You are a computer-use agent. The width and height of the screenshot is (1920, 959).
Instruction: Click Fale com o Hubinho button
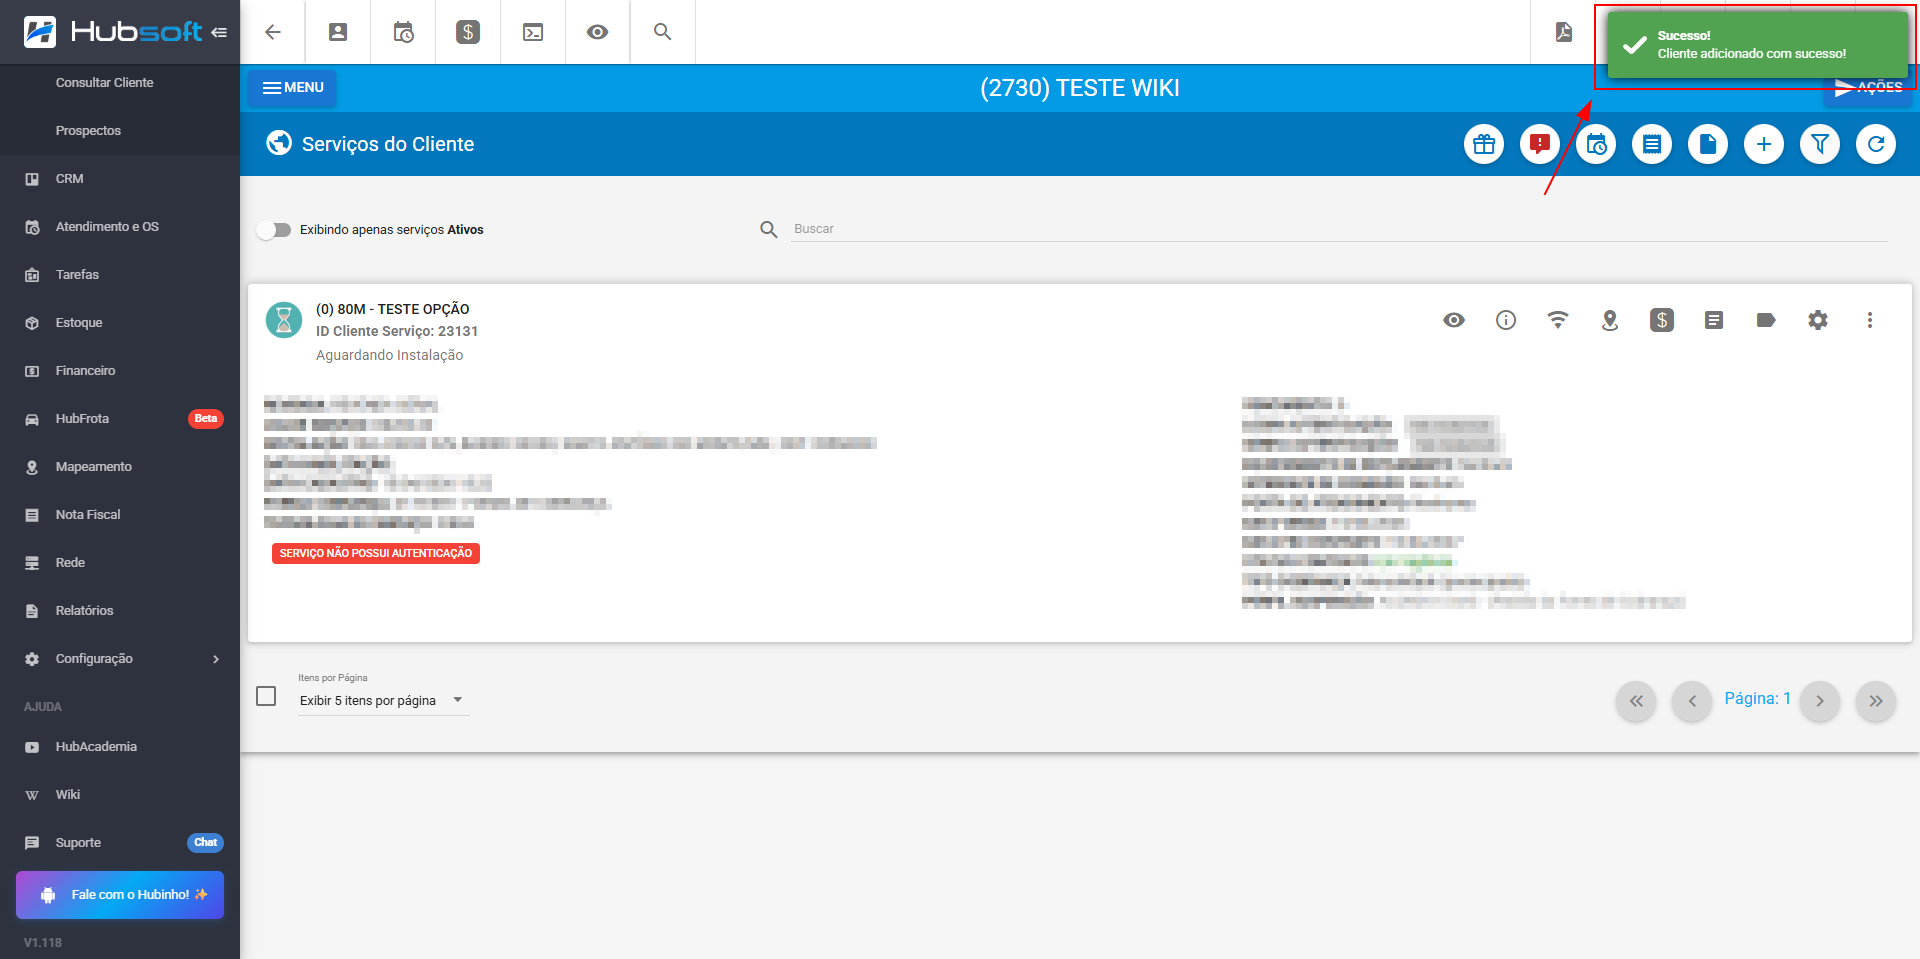[x=120, y=895]
